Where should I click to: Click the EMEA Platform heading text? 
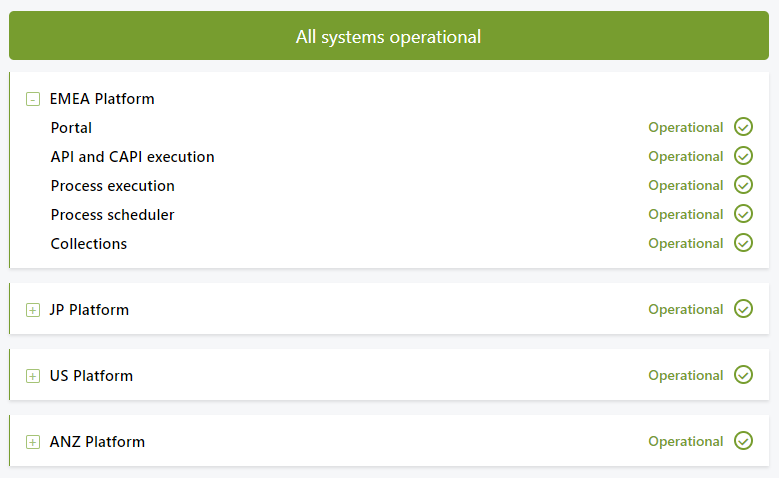102,99
